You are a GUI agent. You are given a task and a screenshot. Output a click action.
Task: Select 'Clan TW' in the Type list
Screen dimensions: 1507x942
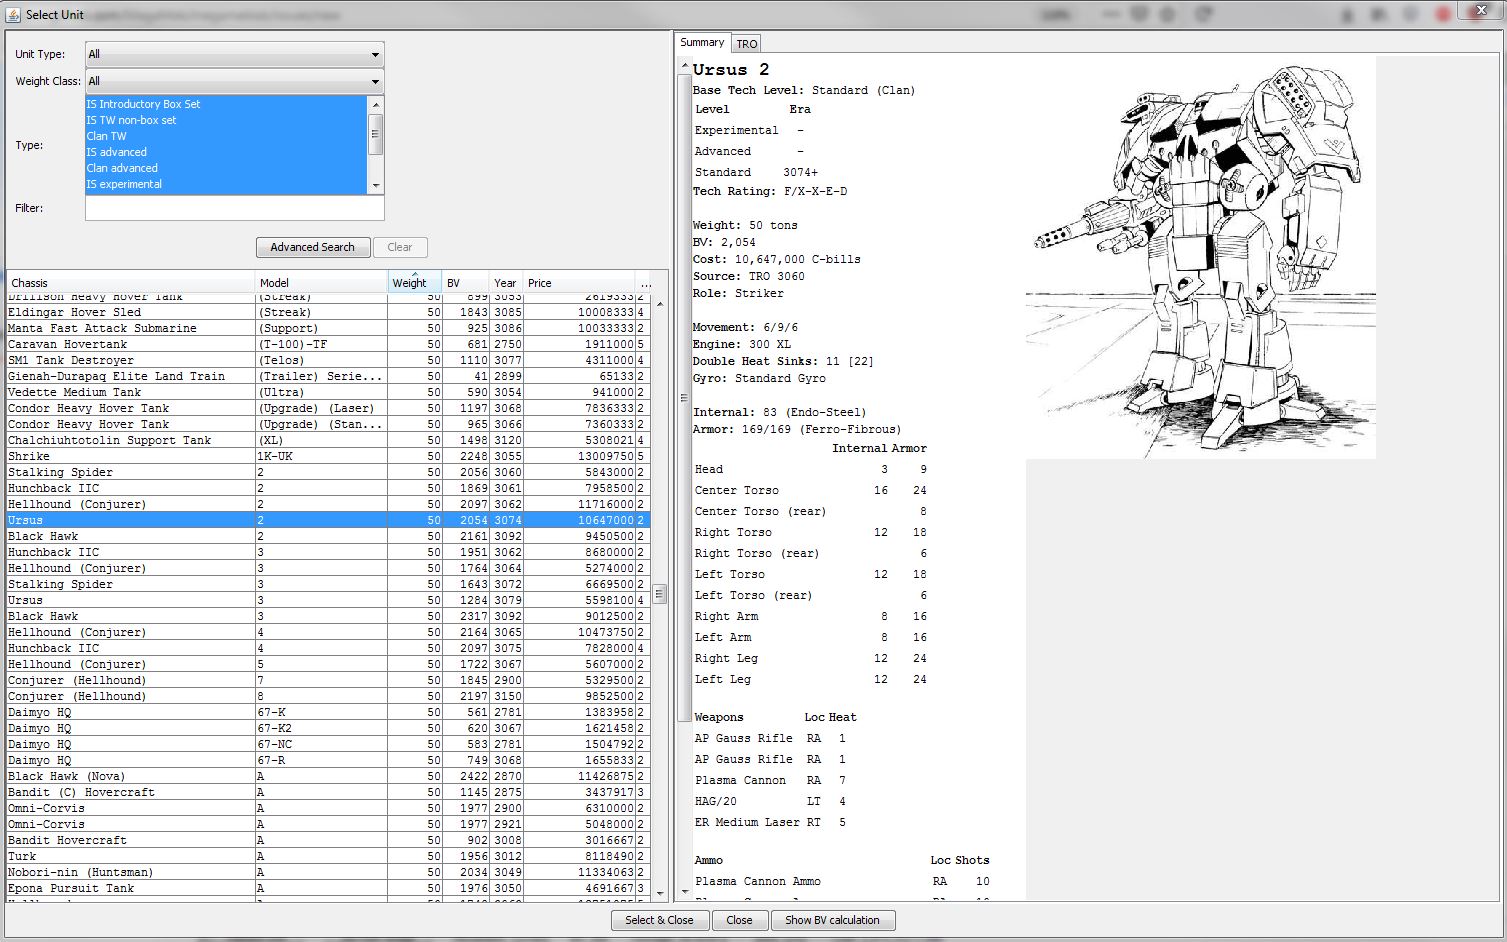226,136
